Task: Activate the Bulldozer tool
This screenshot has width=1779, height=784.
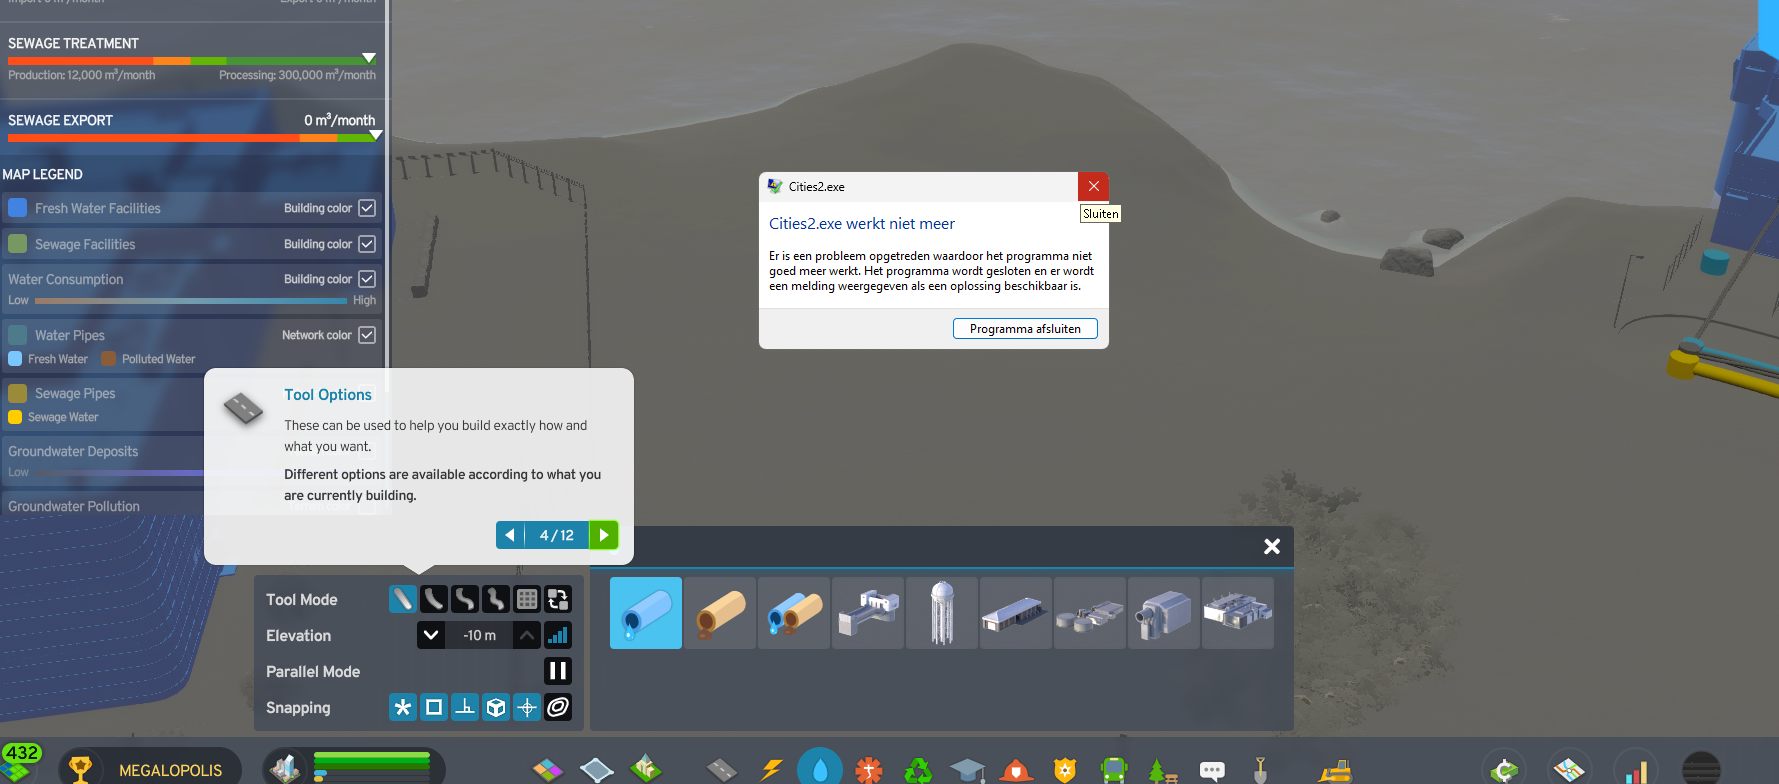Action: [x=1335, y=769]
